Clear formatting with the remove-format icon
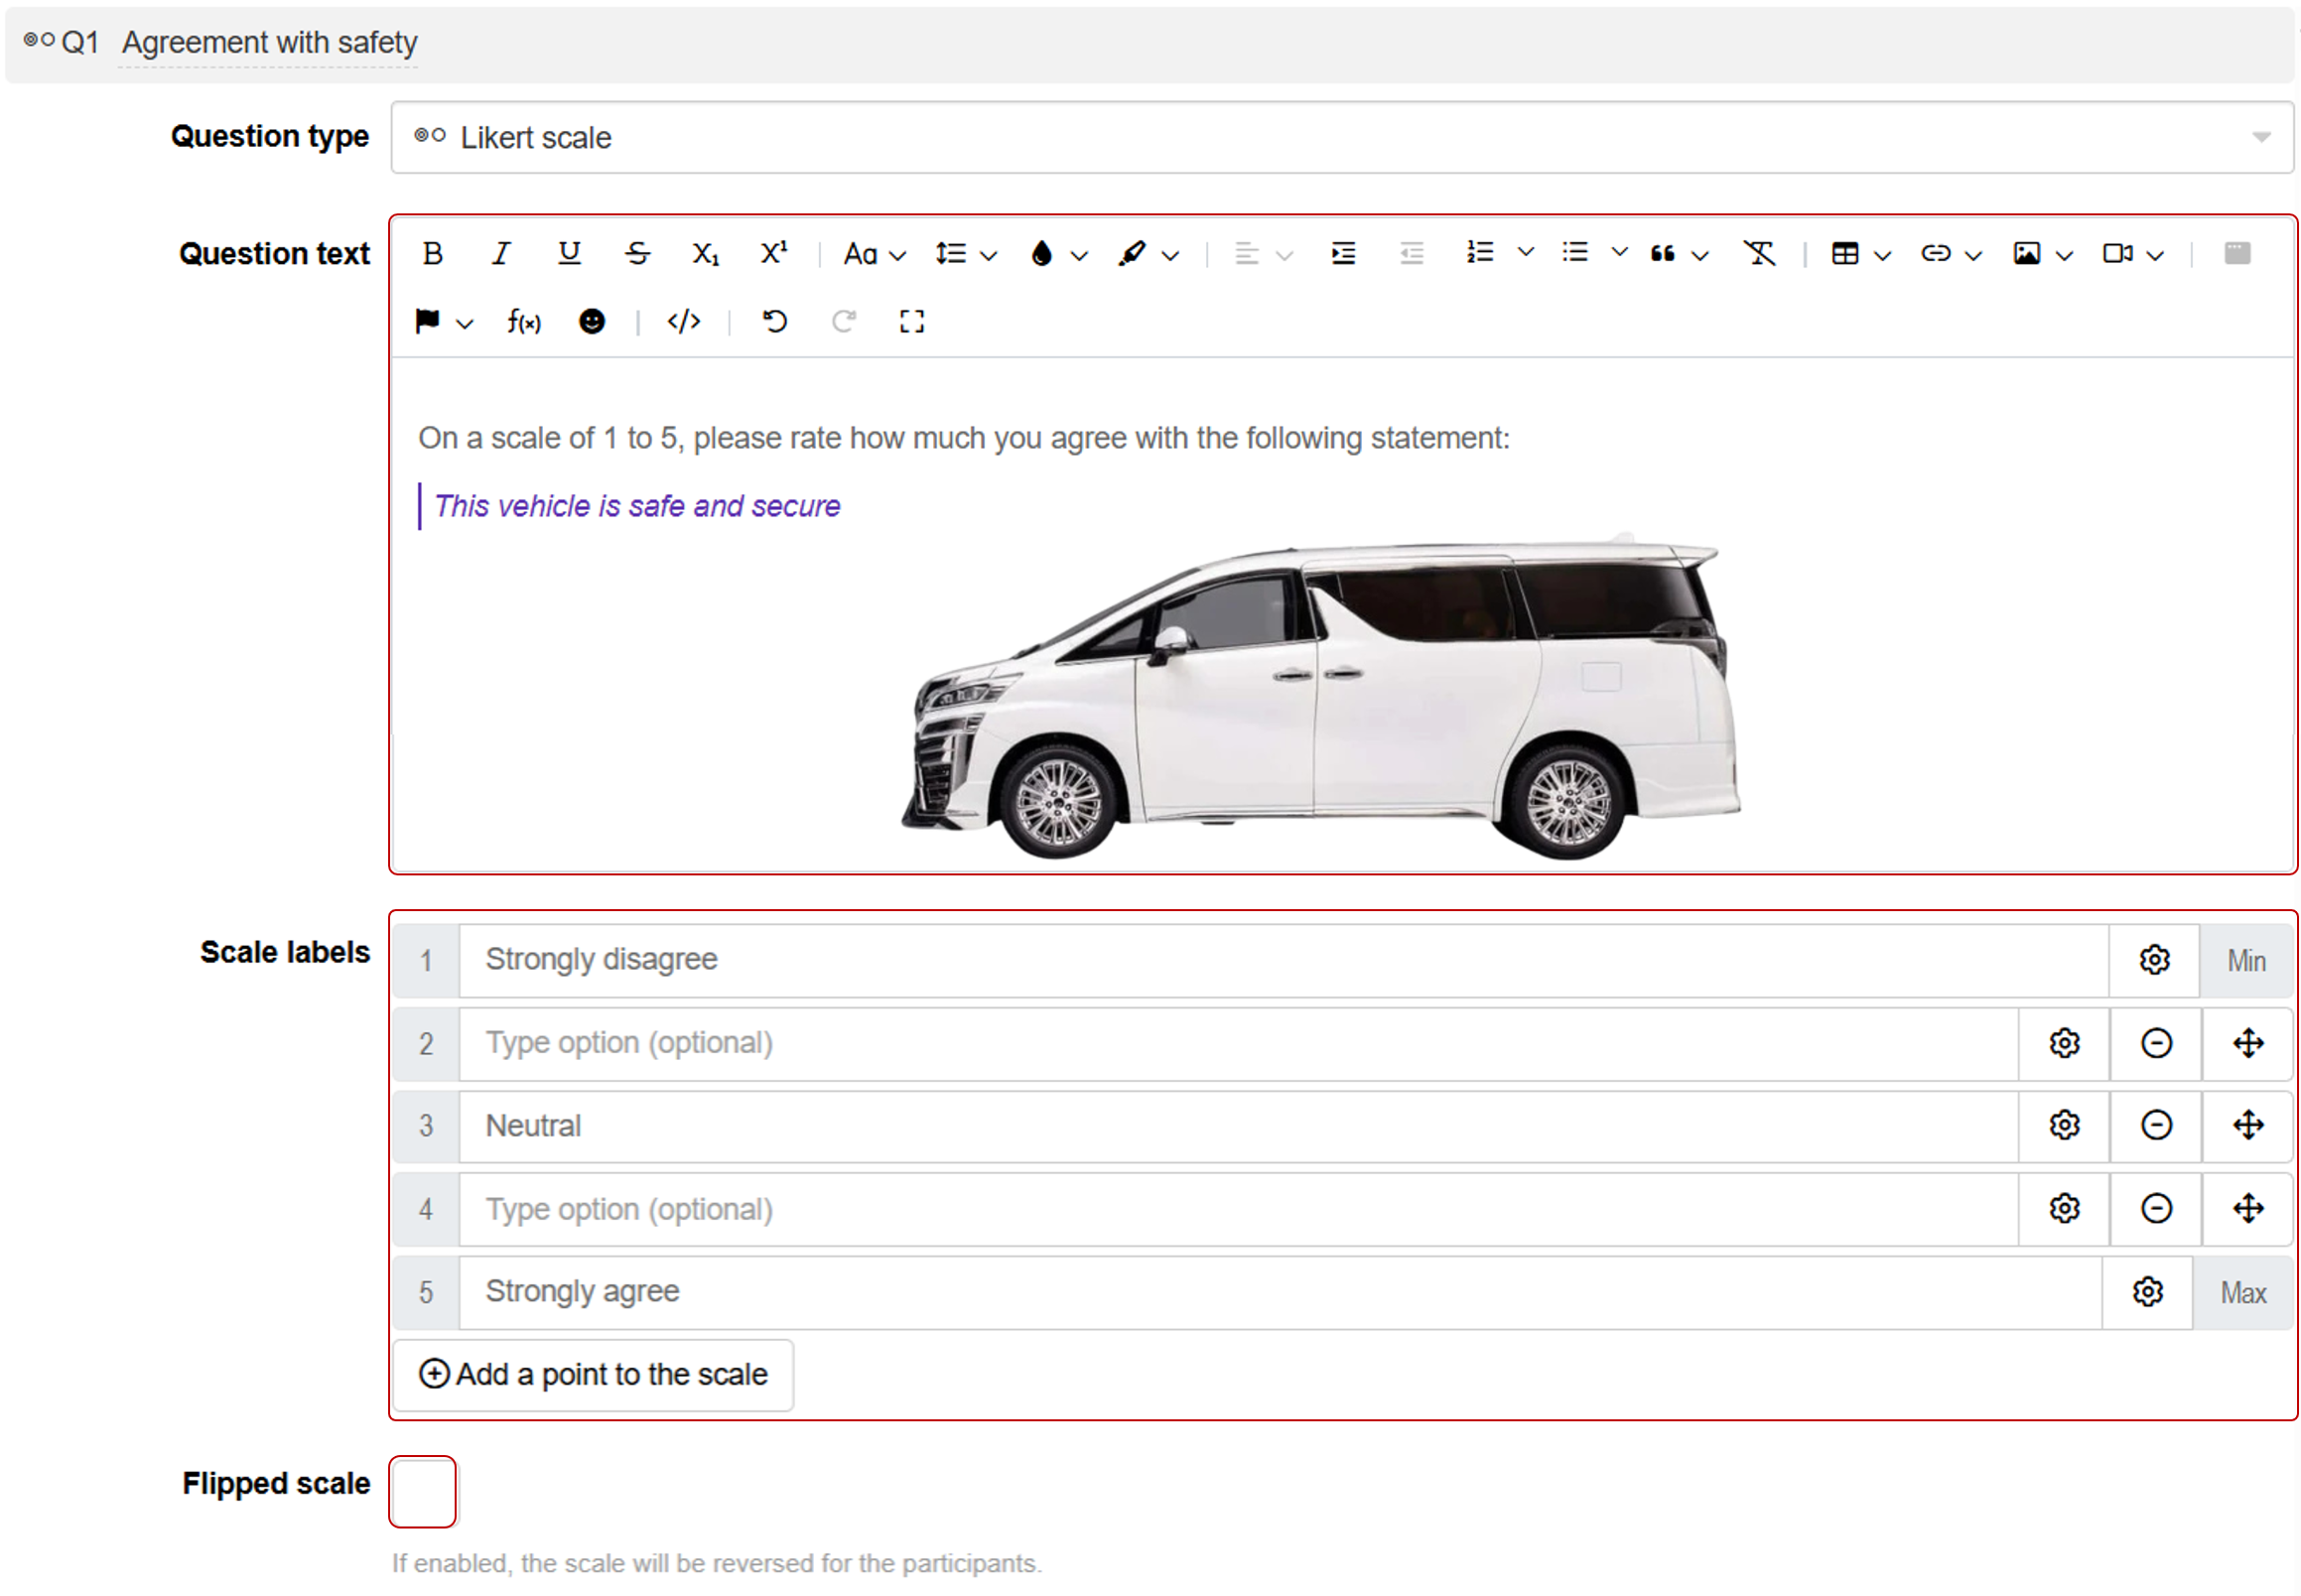The width and height of the screenshot is (2301, 1596). click(x=1760, y=253)
